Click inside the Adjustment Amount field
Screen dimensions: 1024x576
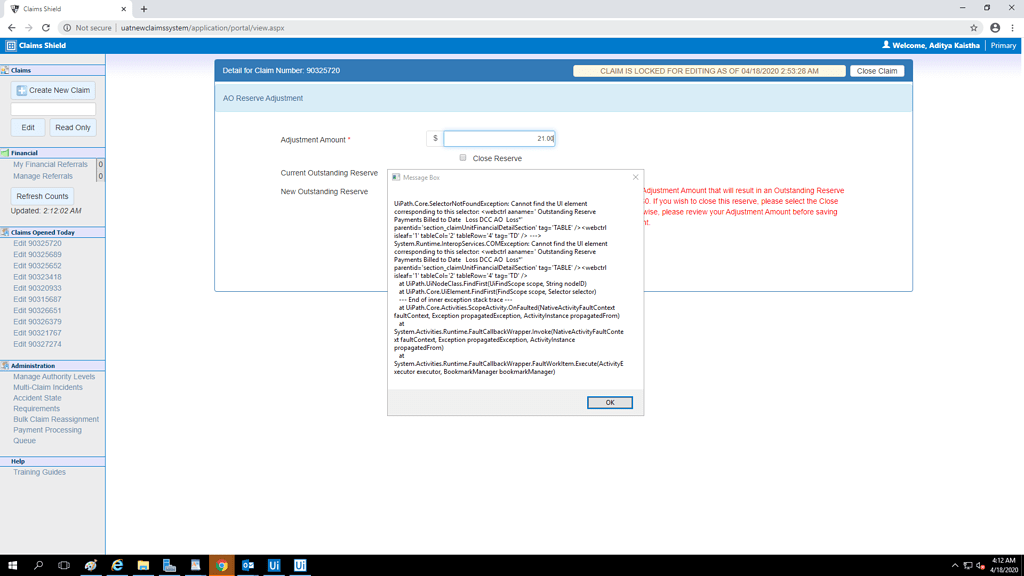click(x=499, y=138)
